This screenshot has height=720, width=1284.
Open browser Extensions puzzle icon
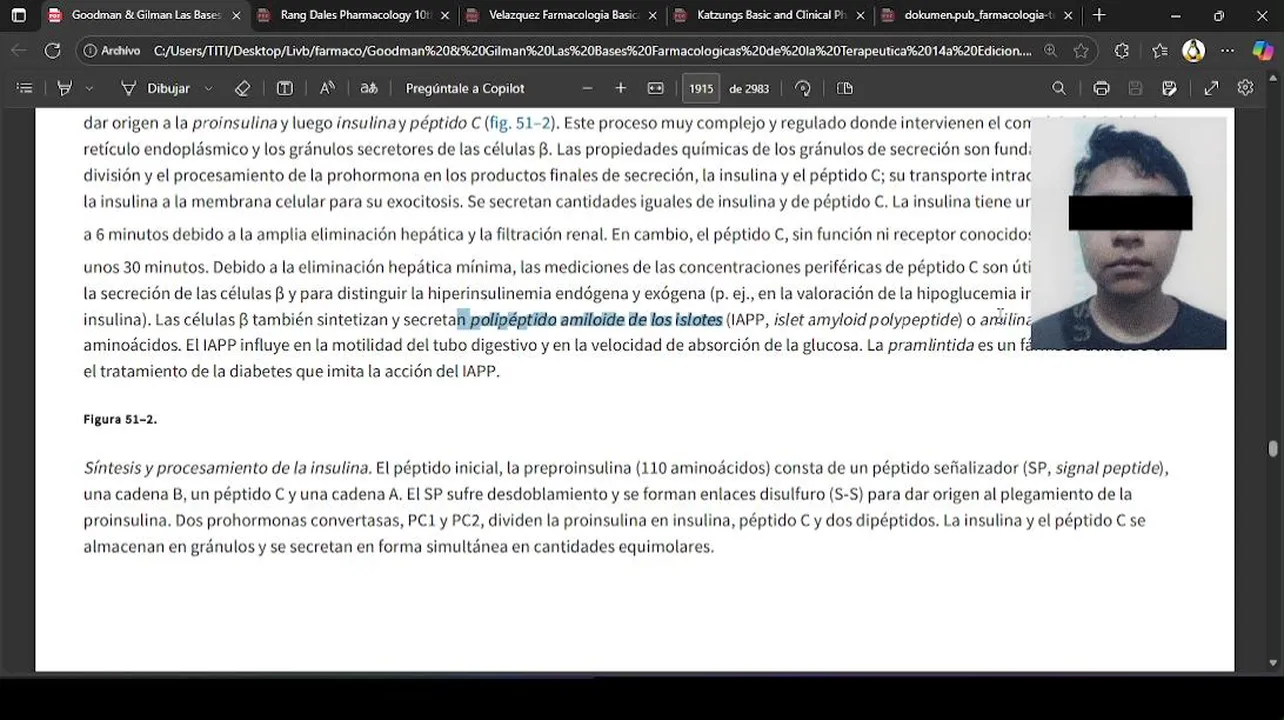[x=1122, y=51]
